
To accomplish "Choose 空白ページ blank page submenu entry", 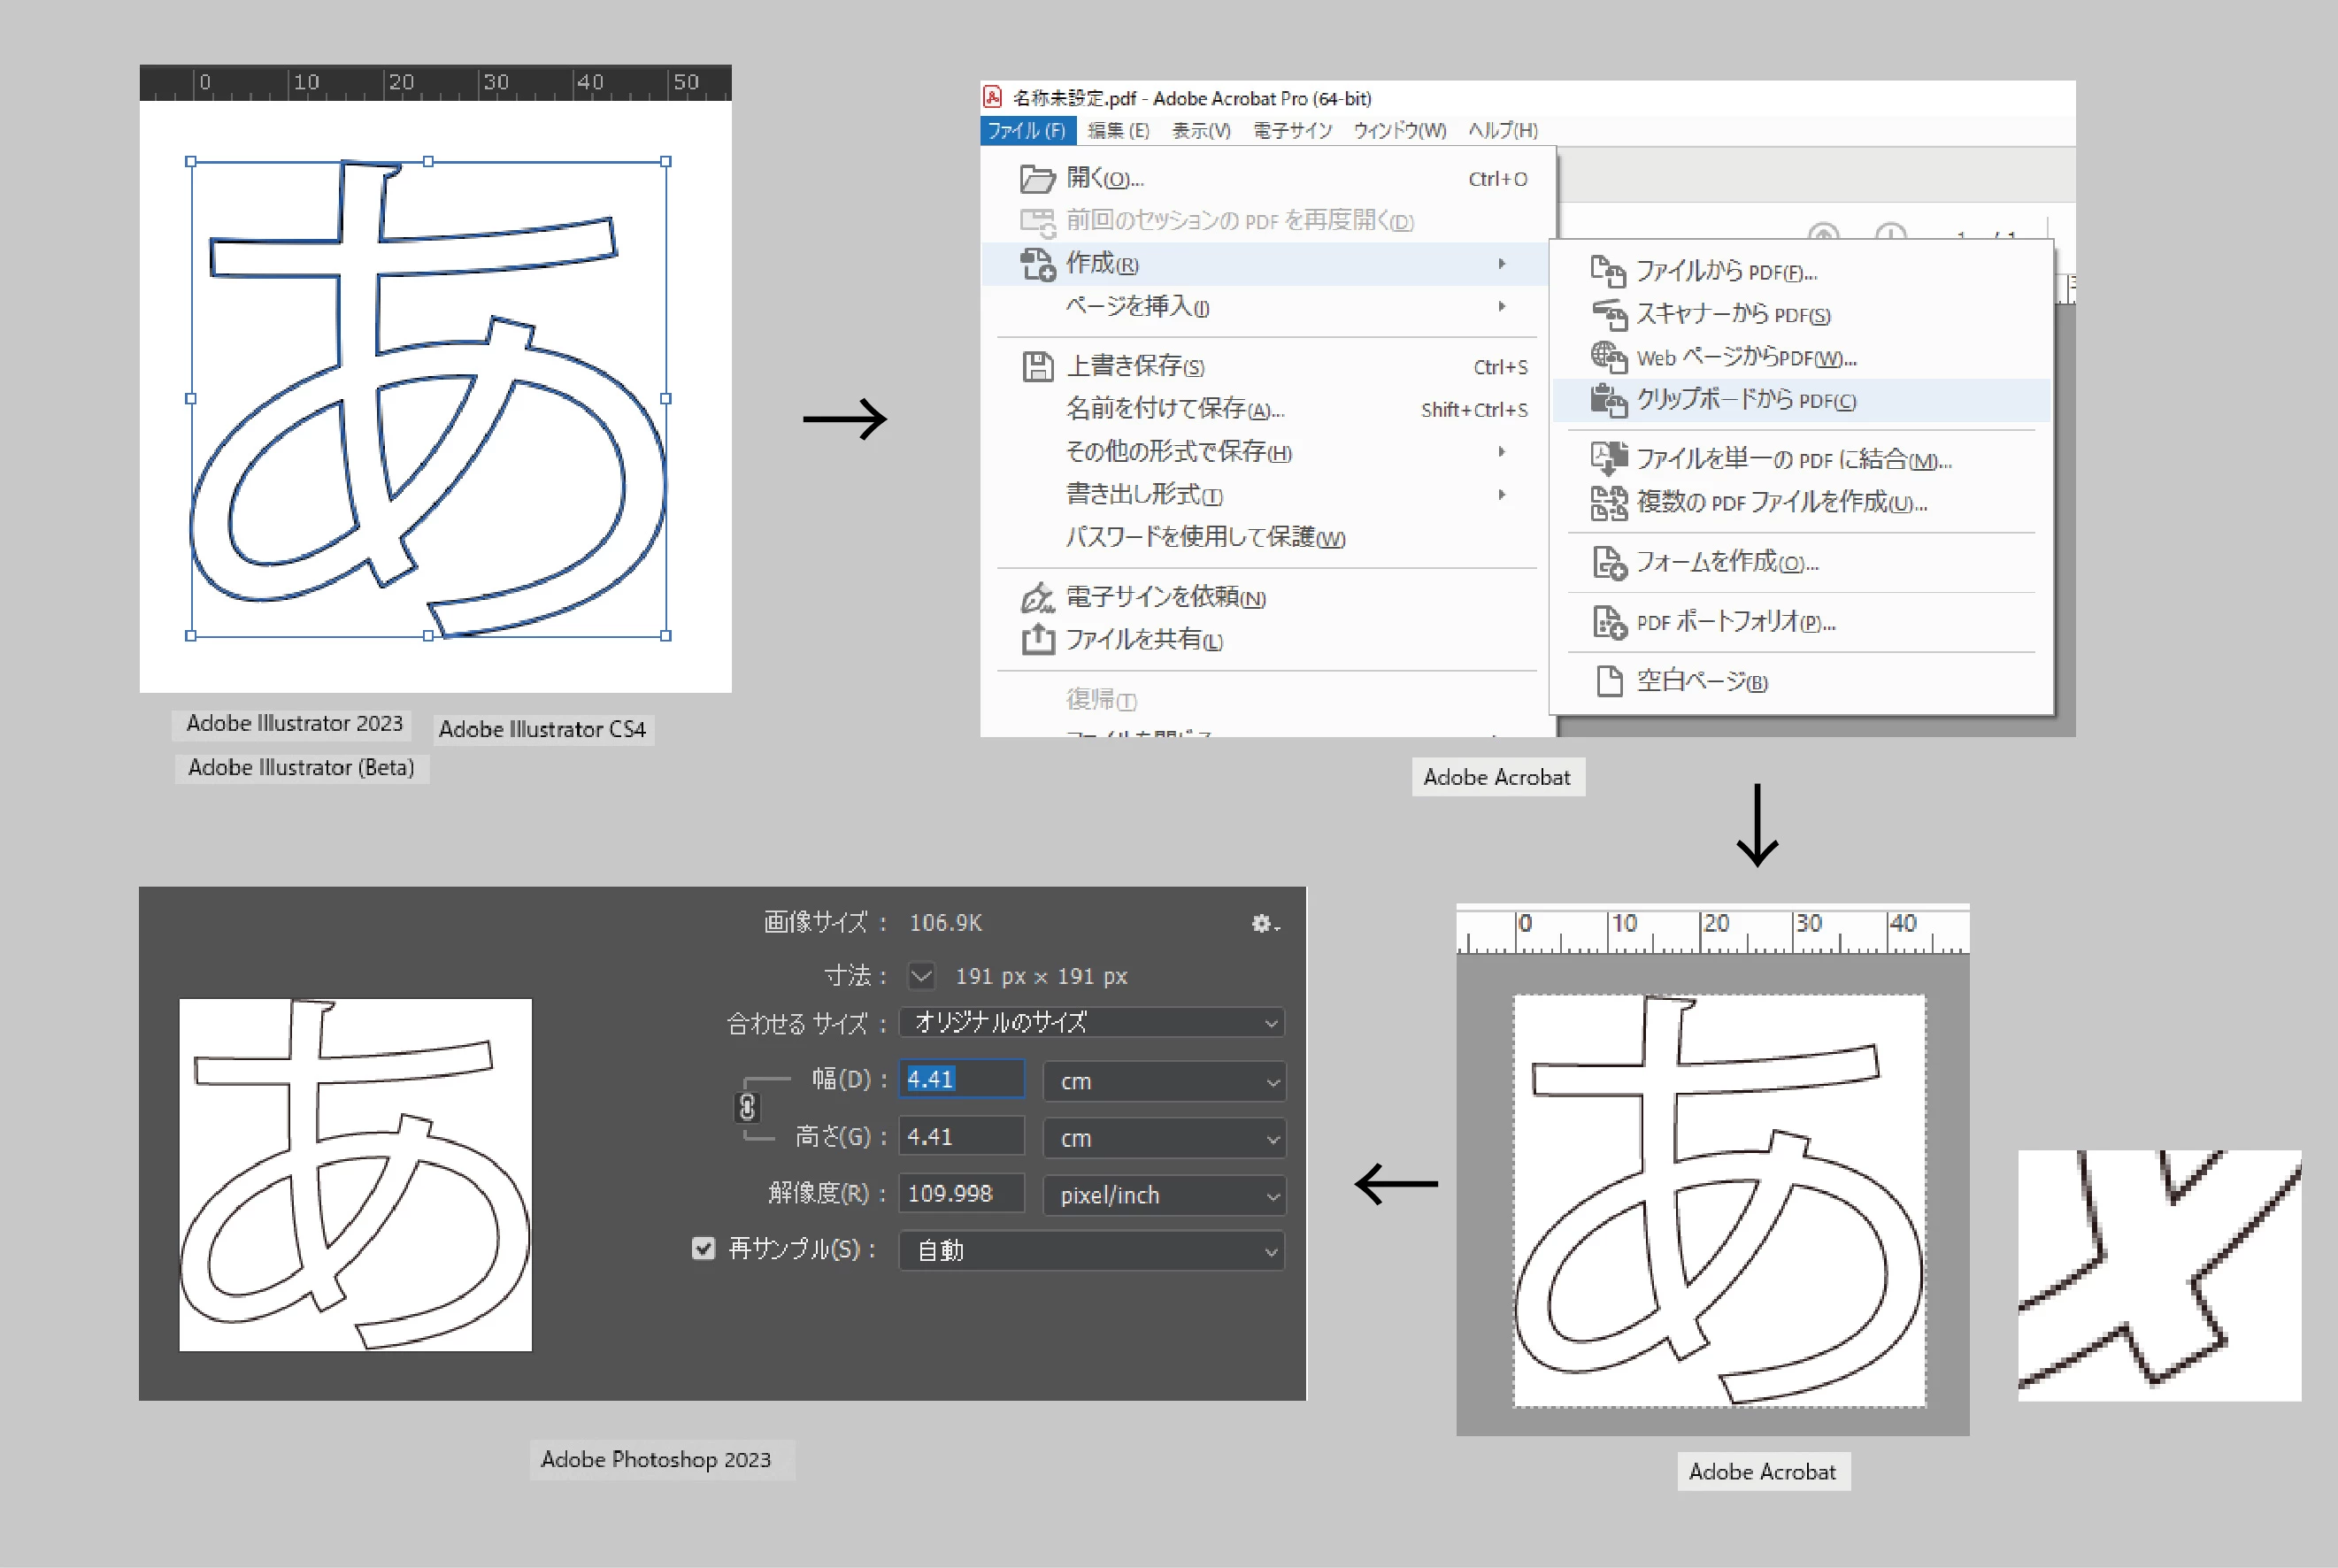I will pyautogui.click(x=1701, y=682).
